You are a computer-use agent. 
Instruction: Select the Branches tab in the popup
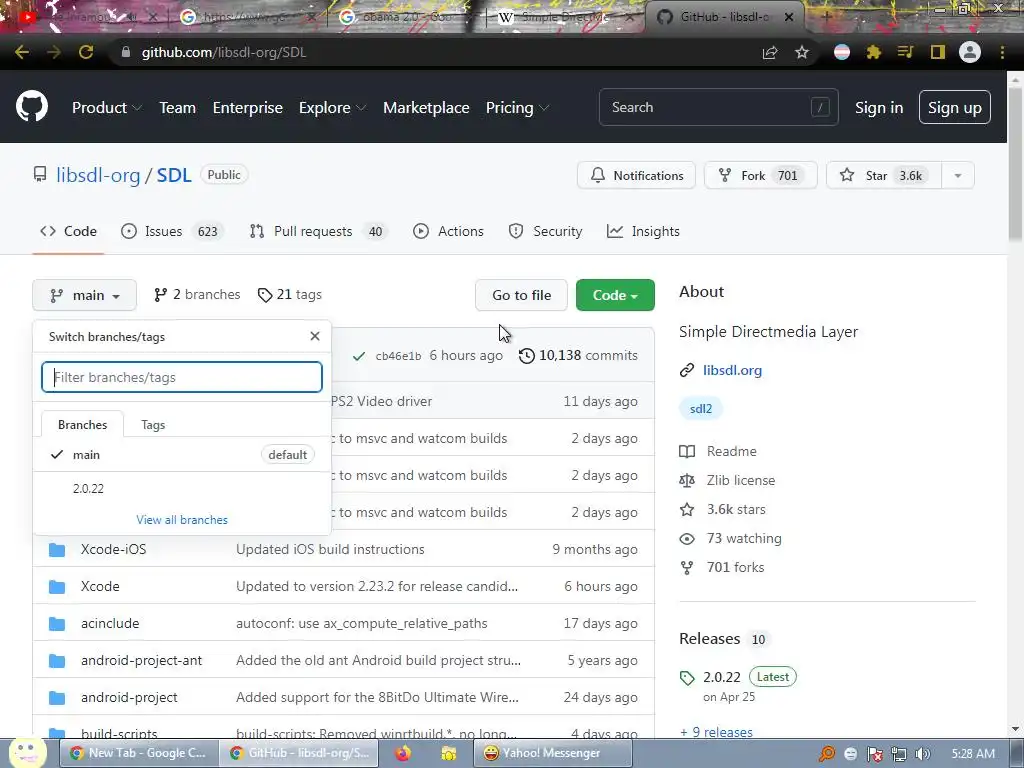[x=82, y=424]
